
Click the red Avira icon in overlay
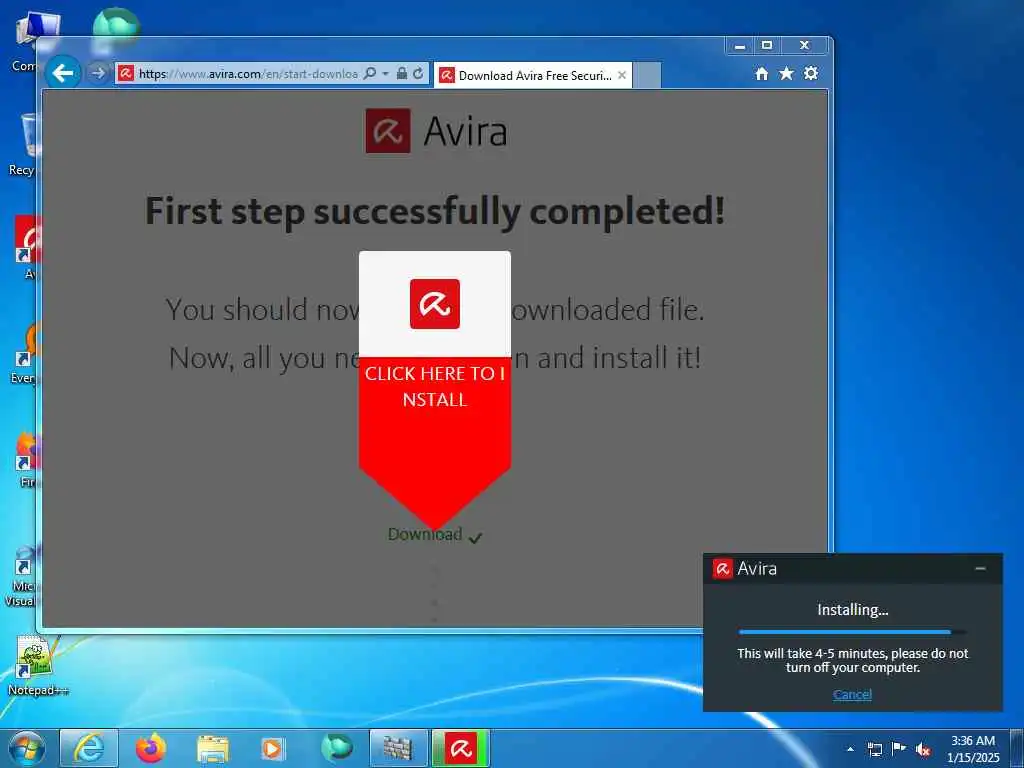pyautogui.click(x=435, y=304)
